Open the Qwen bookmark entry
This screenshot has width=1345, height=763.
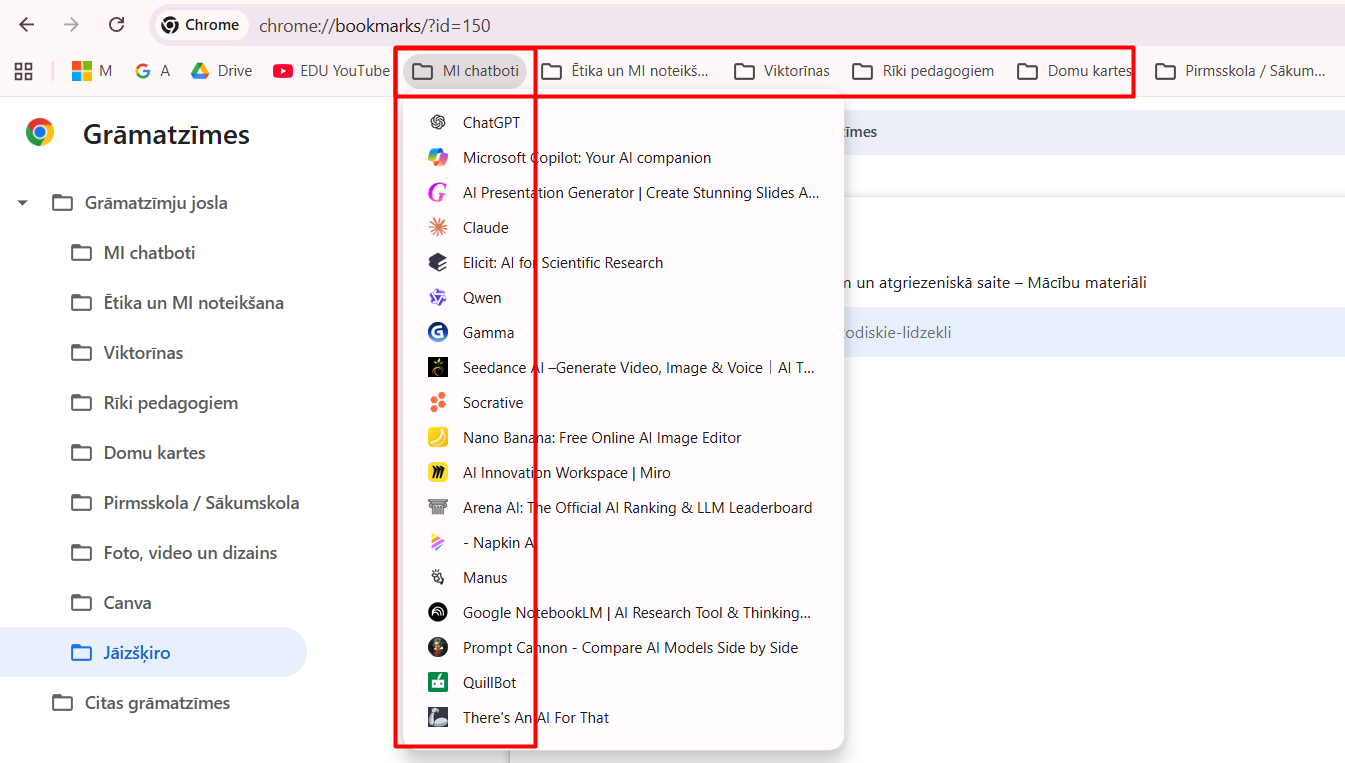coord(623,298)
